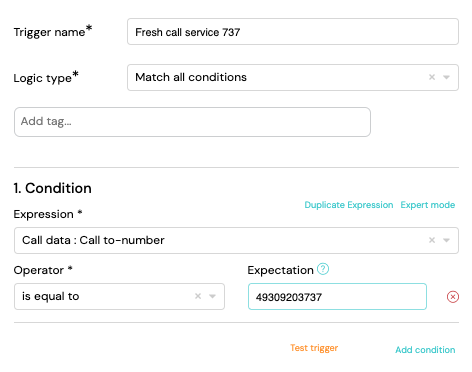Open the Expectation help question-mark icon
Image resolution: width=472 pixels, height=372 pixels.
(x=323, y=269)
